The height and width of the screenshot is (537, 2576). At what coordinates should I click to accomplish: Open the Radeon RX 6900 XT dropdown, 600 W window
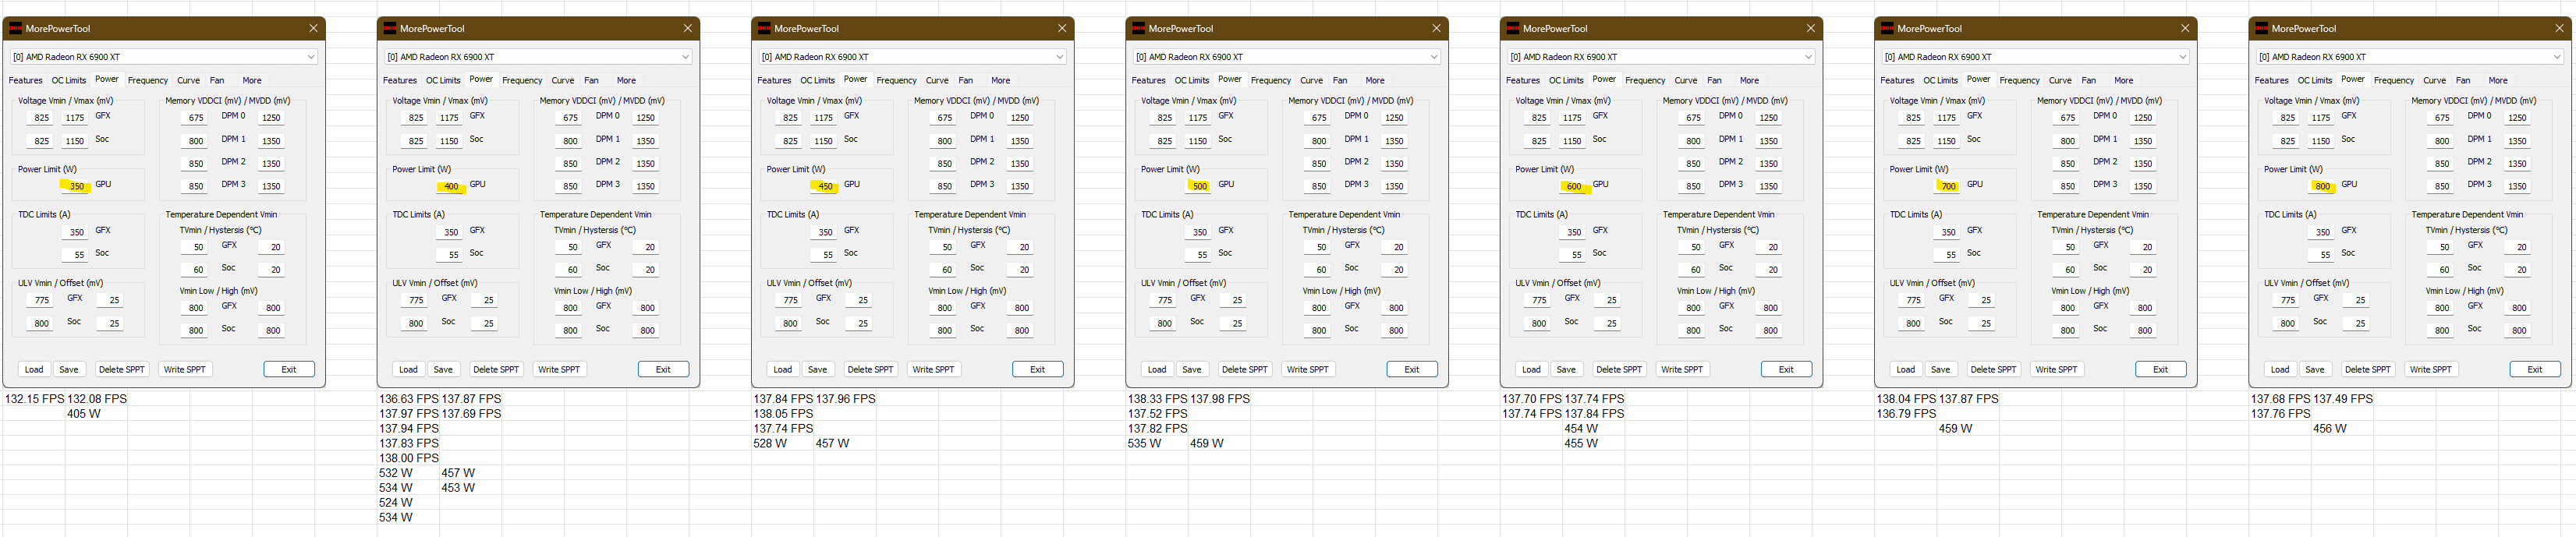(1661, 57)
